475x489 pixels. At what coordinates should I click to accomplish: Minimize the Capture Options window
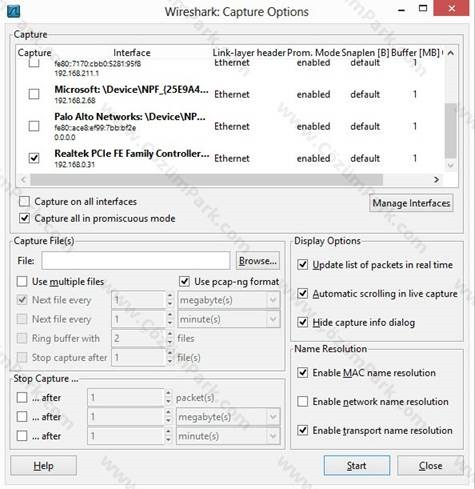coord(401,10)
